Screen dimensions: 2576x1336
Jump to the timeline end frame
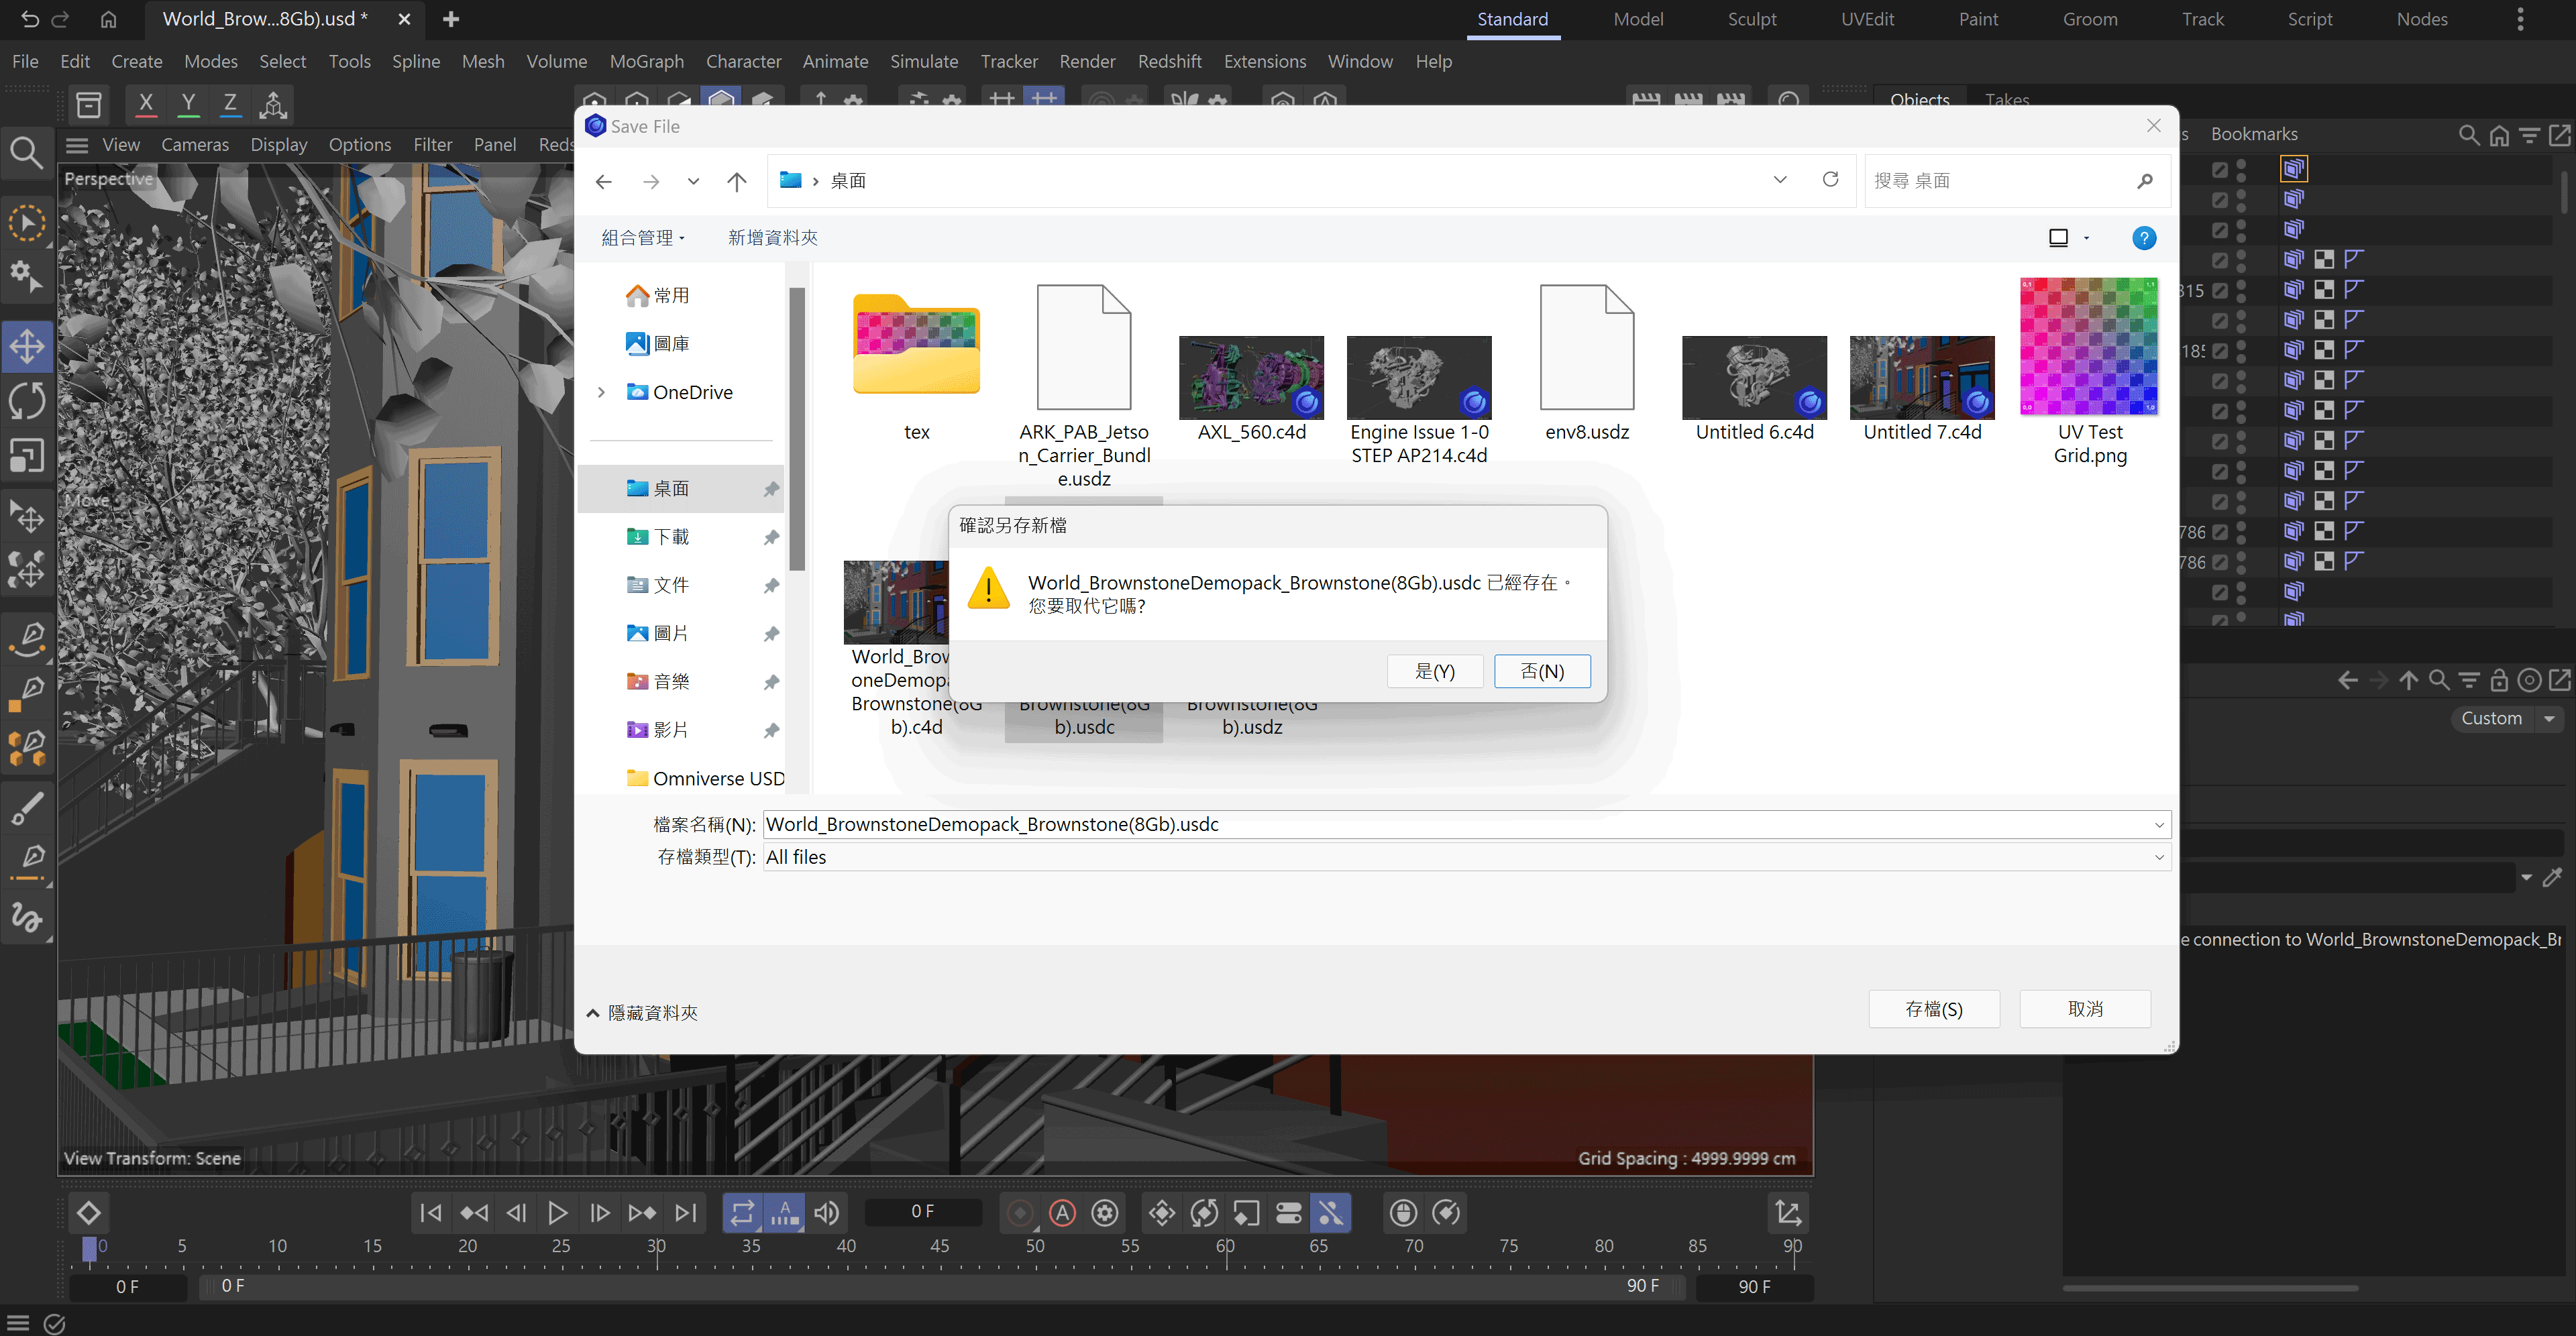686,1213
